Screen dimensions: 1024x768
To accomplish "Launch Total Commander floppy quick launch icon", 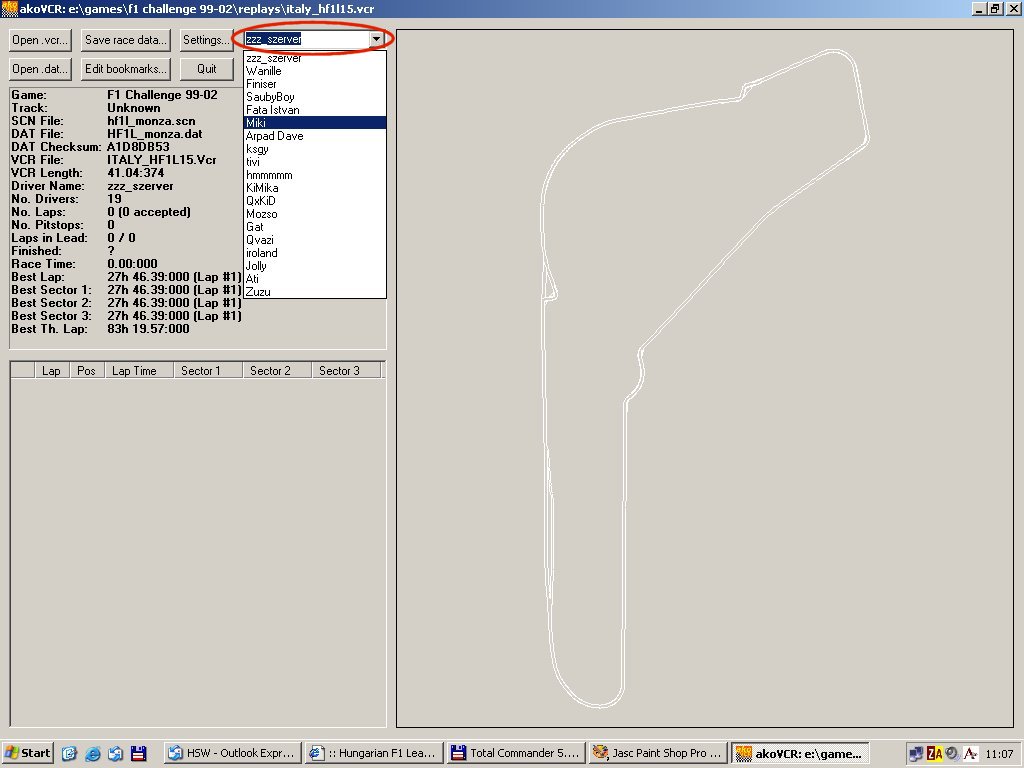I will coord(138,753).
